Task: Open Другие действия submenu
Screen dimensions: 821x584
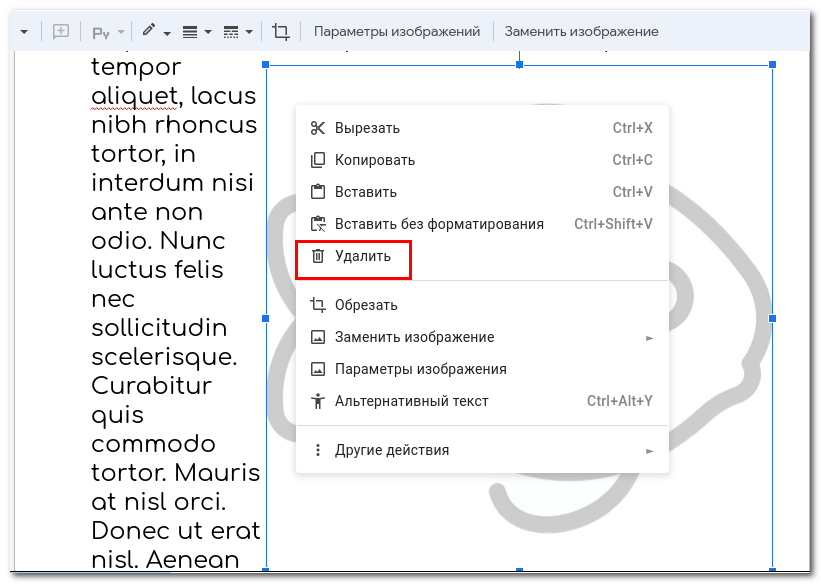Action: point(482,450)
